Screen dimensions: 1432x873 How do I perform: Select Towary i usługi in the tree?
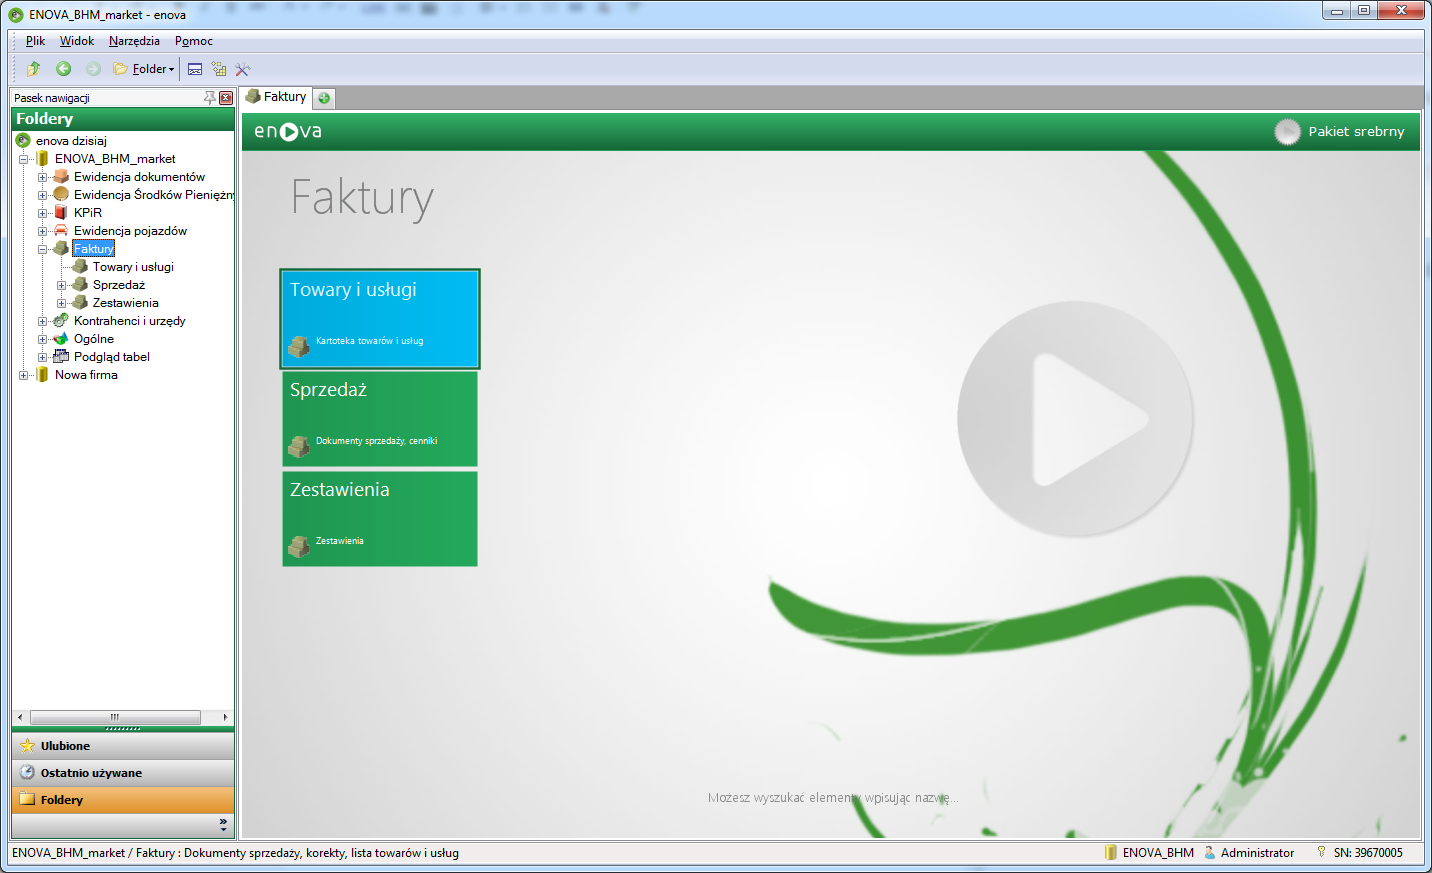(133, 267)
